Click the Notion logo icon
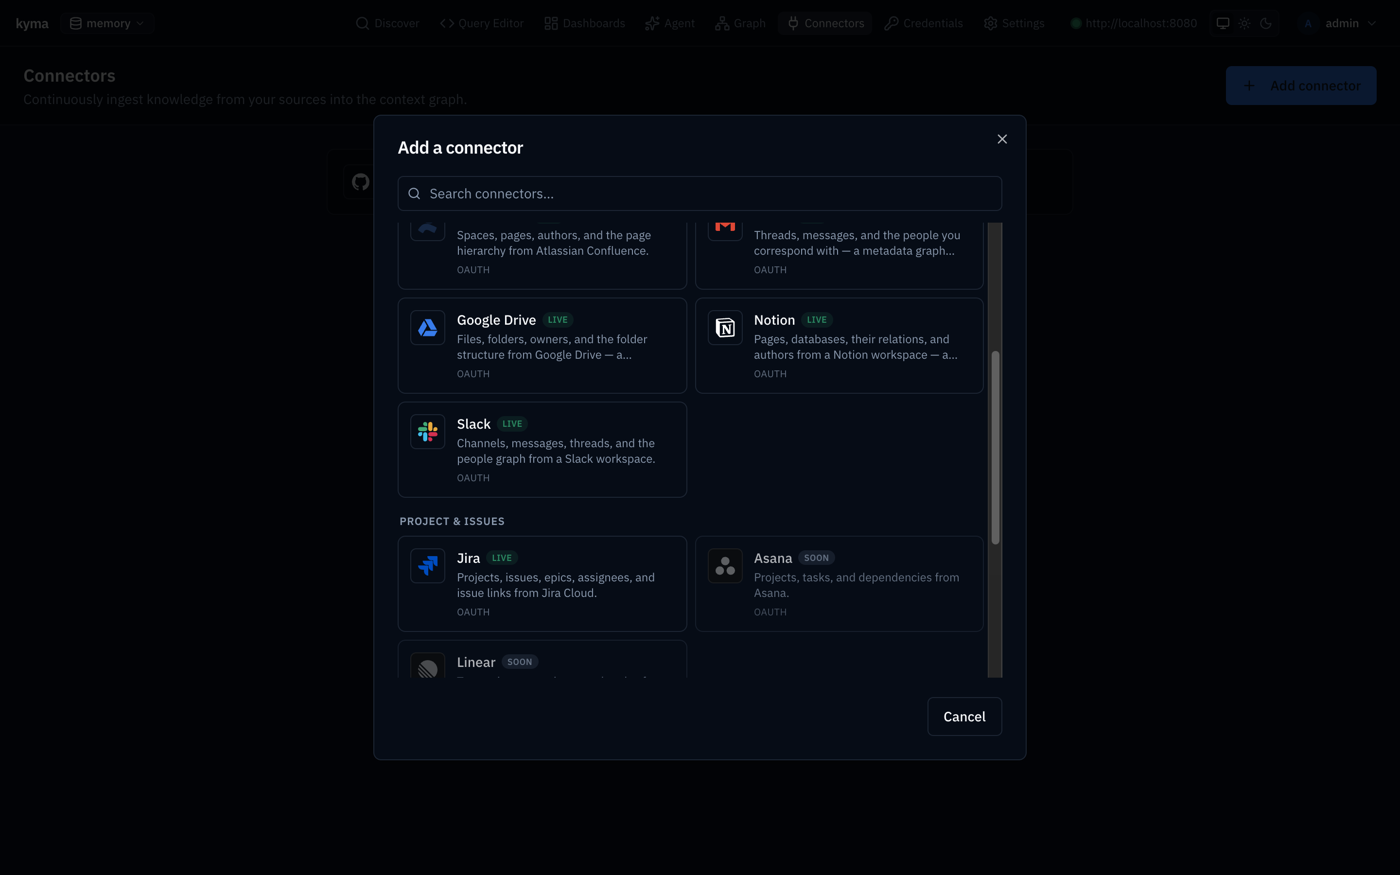The height and width of the screenshot is (875, 1400). 725,328
